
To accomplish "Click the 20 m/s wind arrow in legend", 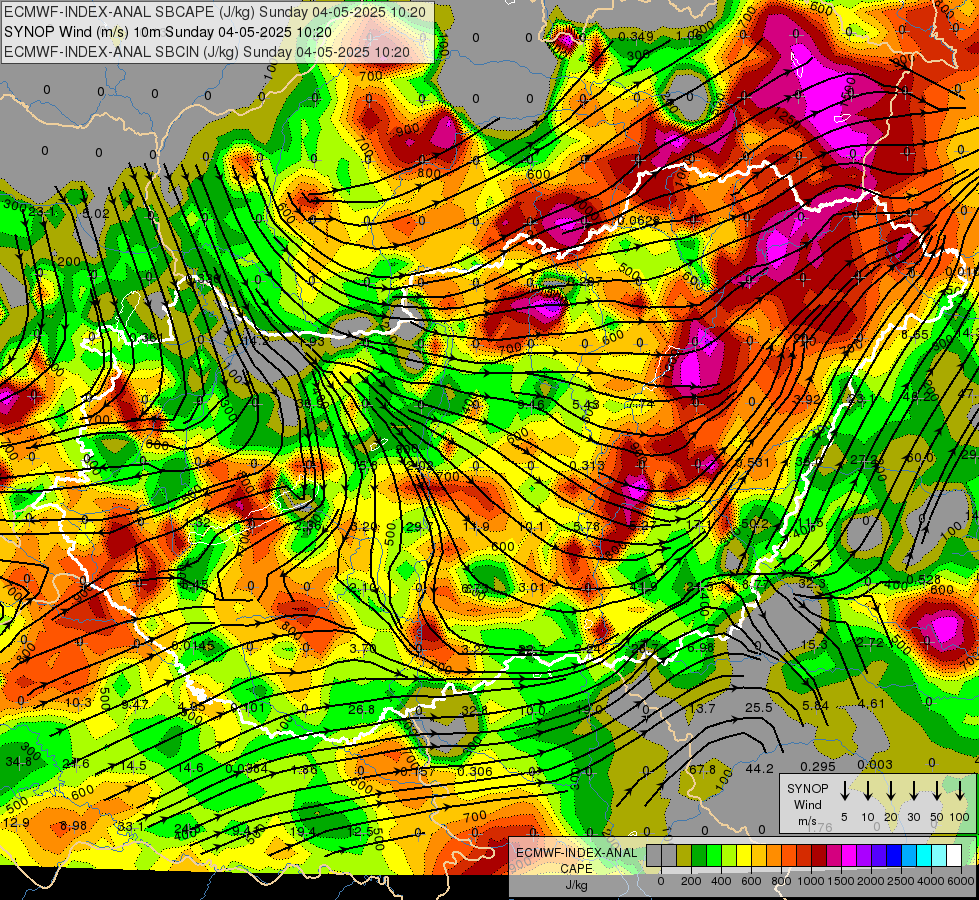I will click(x=891, y=791).
